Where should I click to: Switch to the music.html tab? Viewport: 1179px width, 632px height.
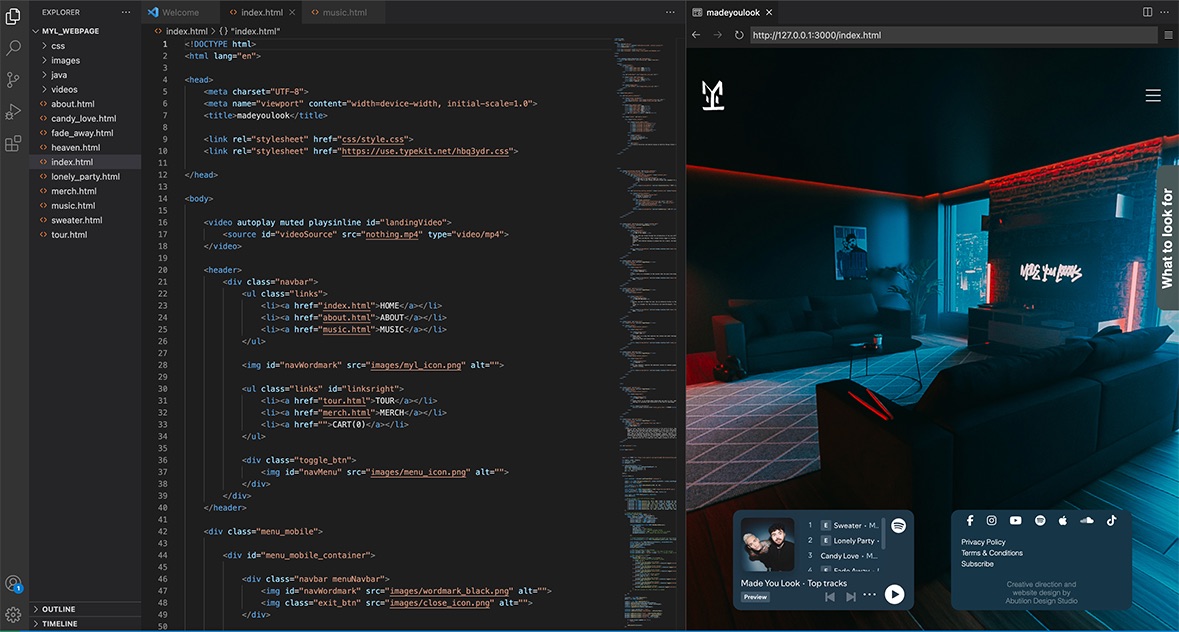(x=338, y=13)
